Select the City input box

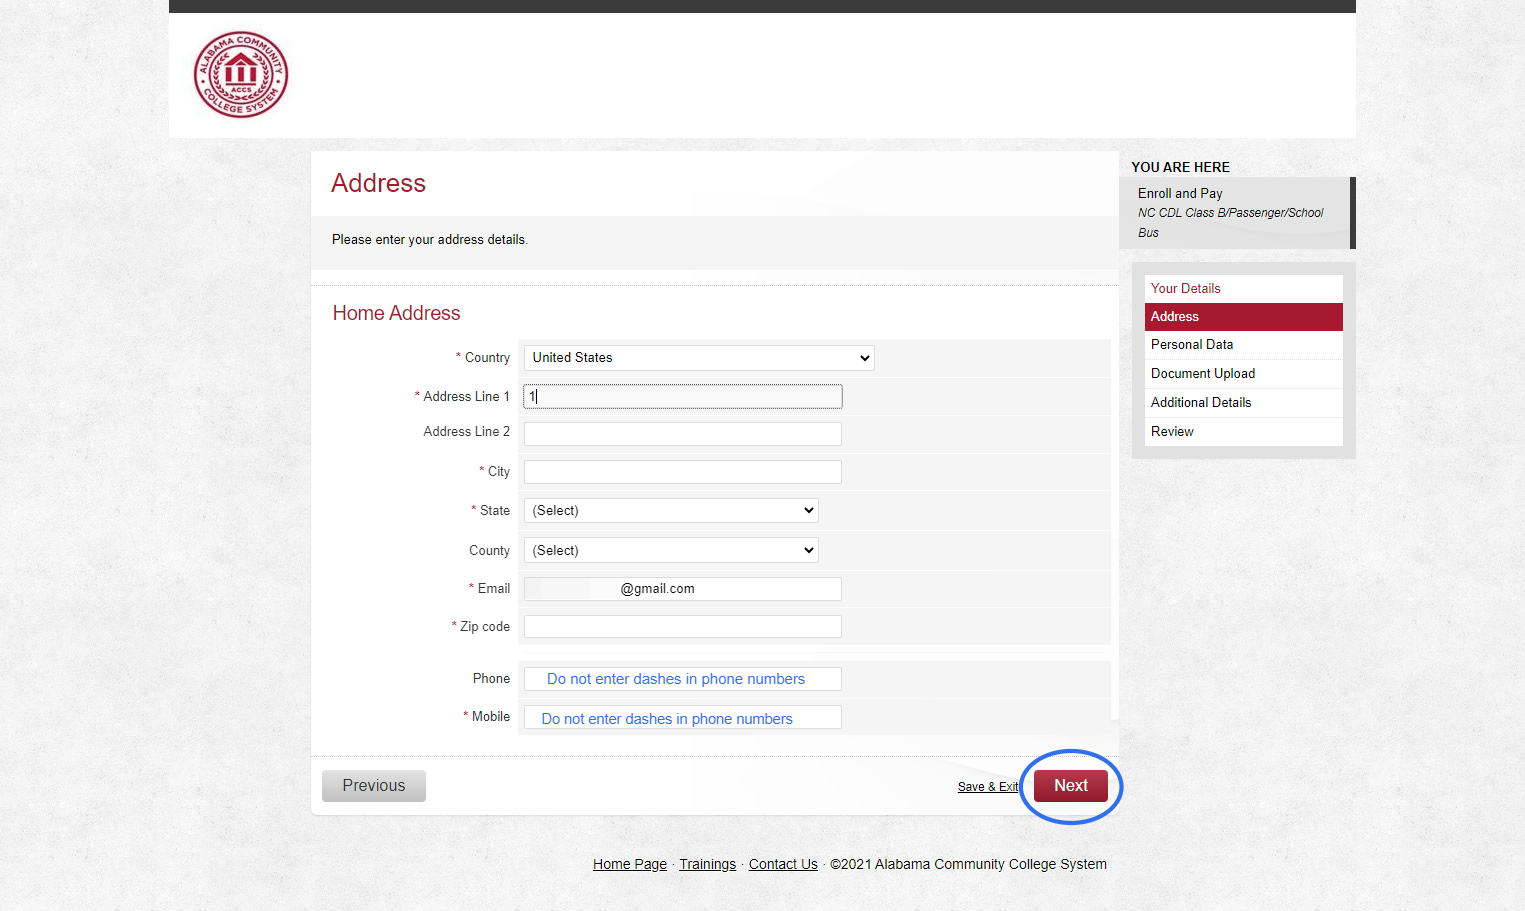(x=683, y=472)
